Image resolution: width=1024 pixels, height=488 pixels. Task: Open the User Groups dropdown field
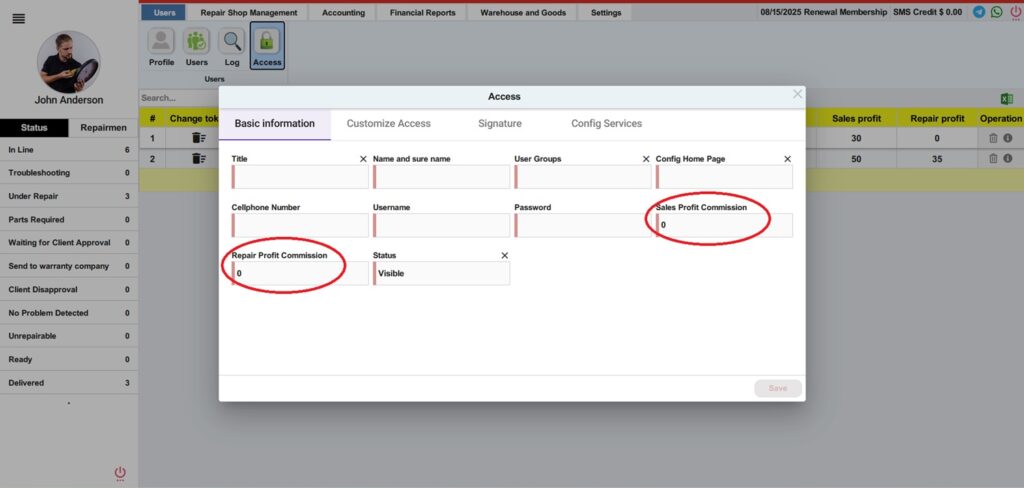tap(583, 176)
